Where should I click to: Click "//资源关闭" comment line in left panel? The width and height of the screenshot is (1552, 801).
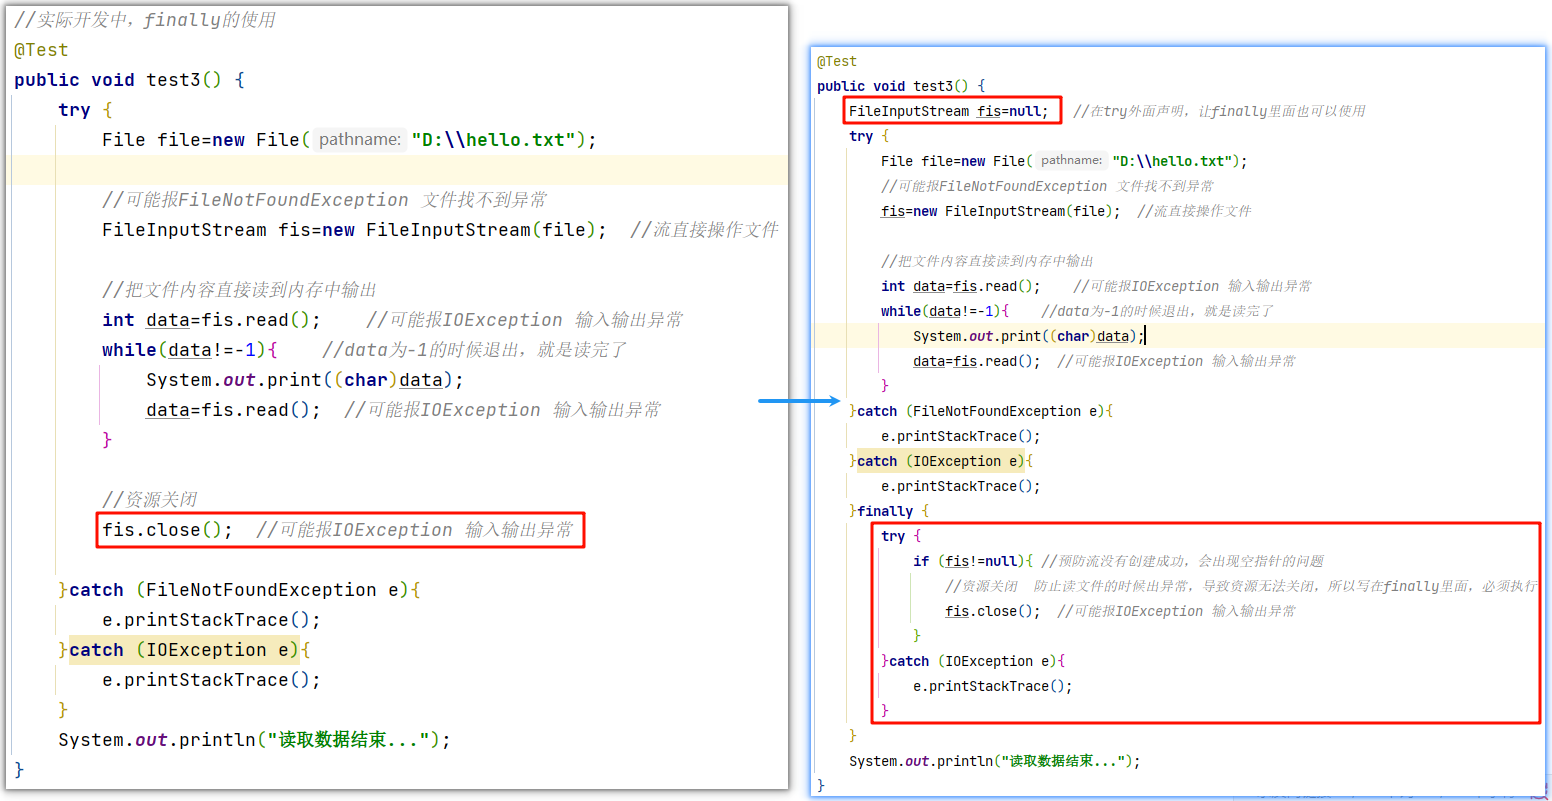click(150, 500)
